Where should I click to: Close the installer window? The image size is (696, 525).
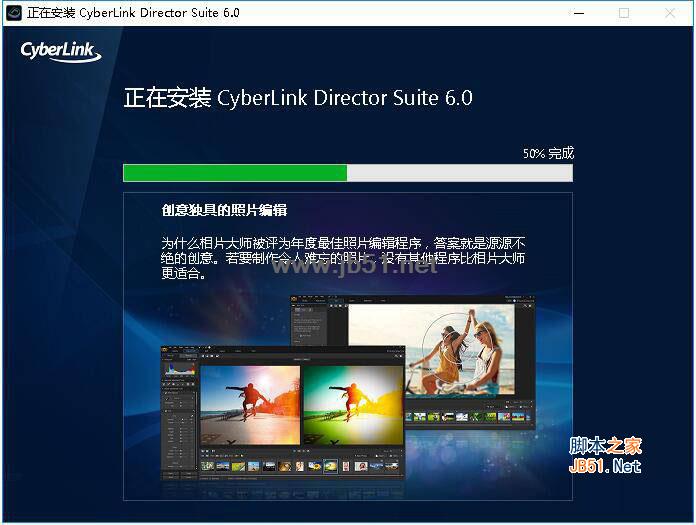[670, 13]
